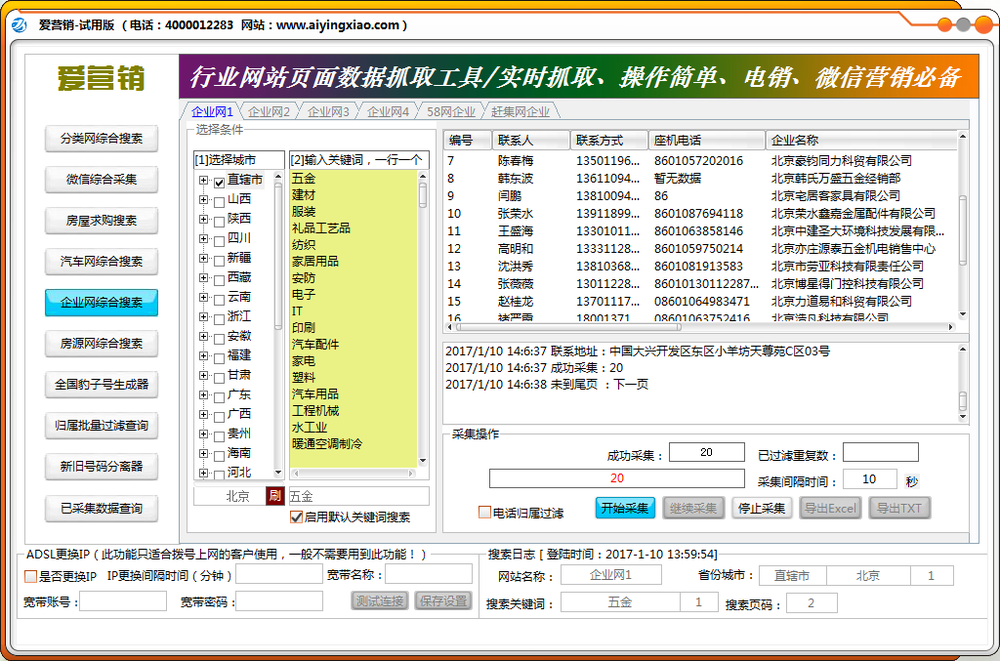Open 房源网综合搜索 from sidebar
Screen dimensions: 1000x661
point(101,343)
